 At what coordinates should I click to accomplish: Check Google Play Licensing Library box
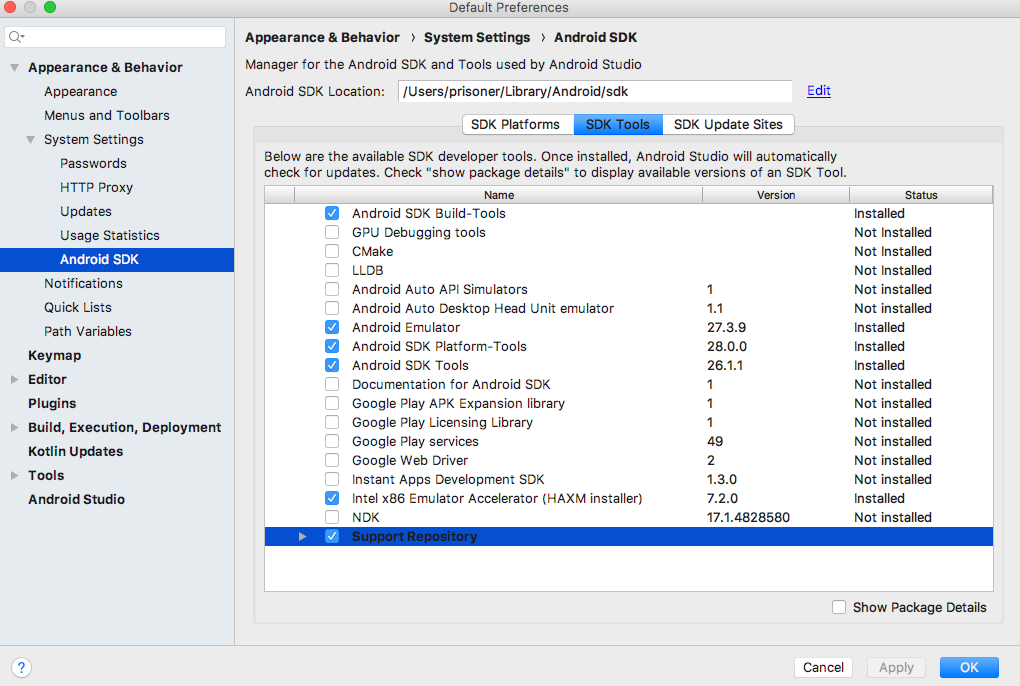tap(332, 422)
